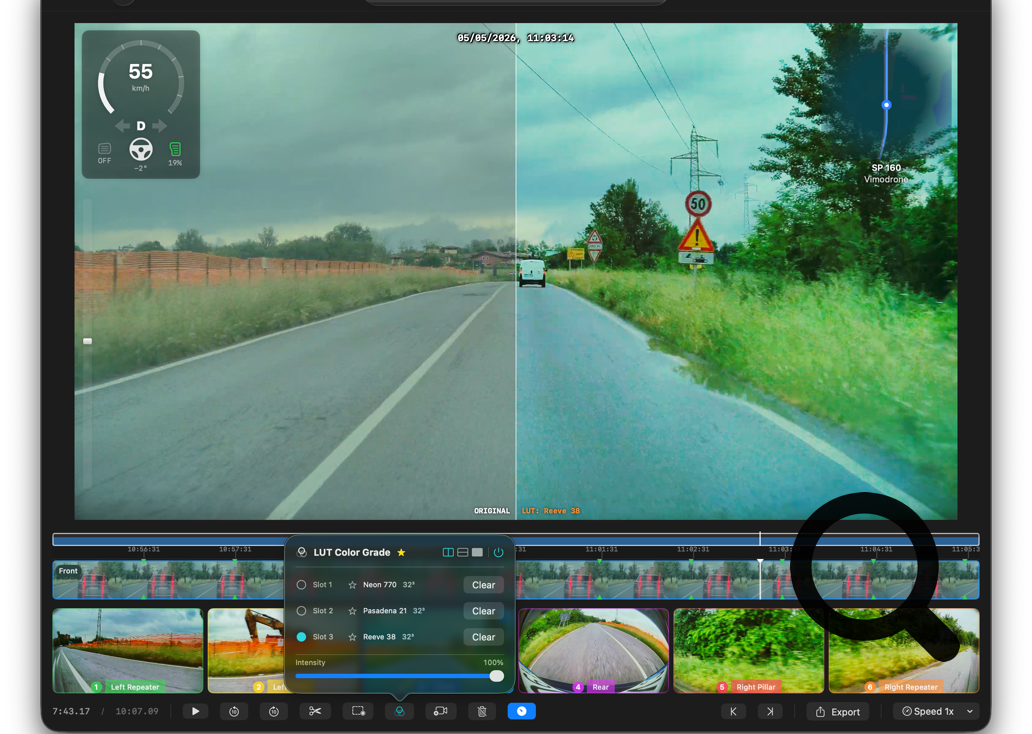Choose vertical split compare view
Screen dimensions: 1032x734
click(x=448, y=552)
